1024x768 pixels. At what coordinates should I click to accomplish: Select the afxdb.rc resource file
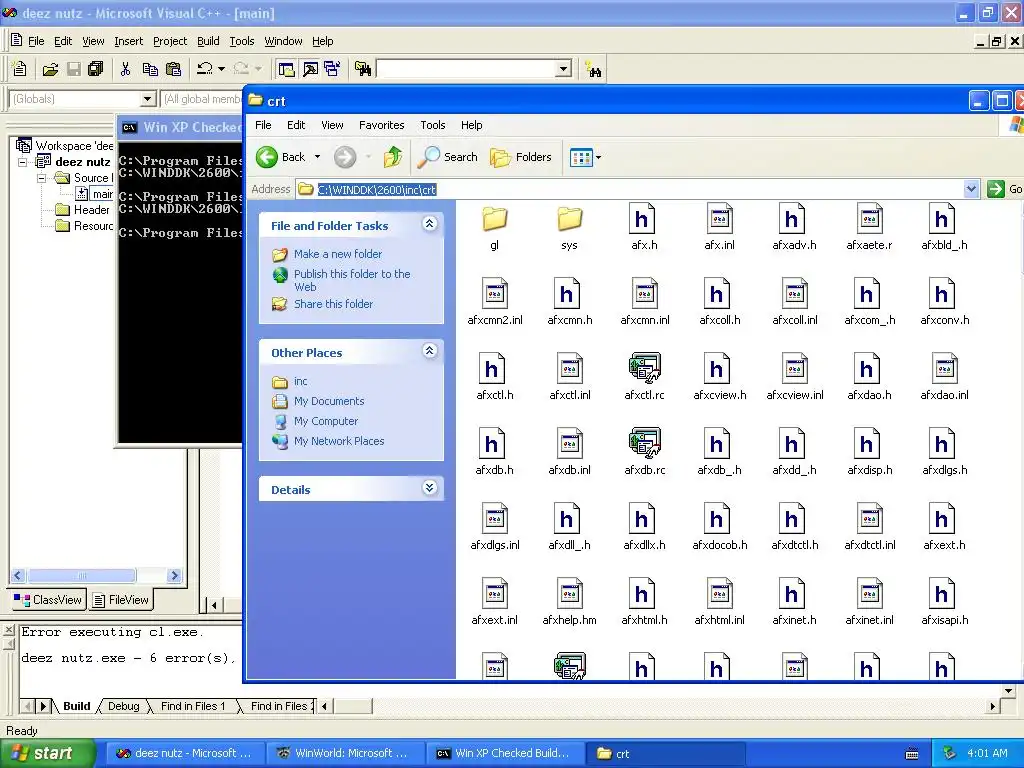tap(644, 452)
